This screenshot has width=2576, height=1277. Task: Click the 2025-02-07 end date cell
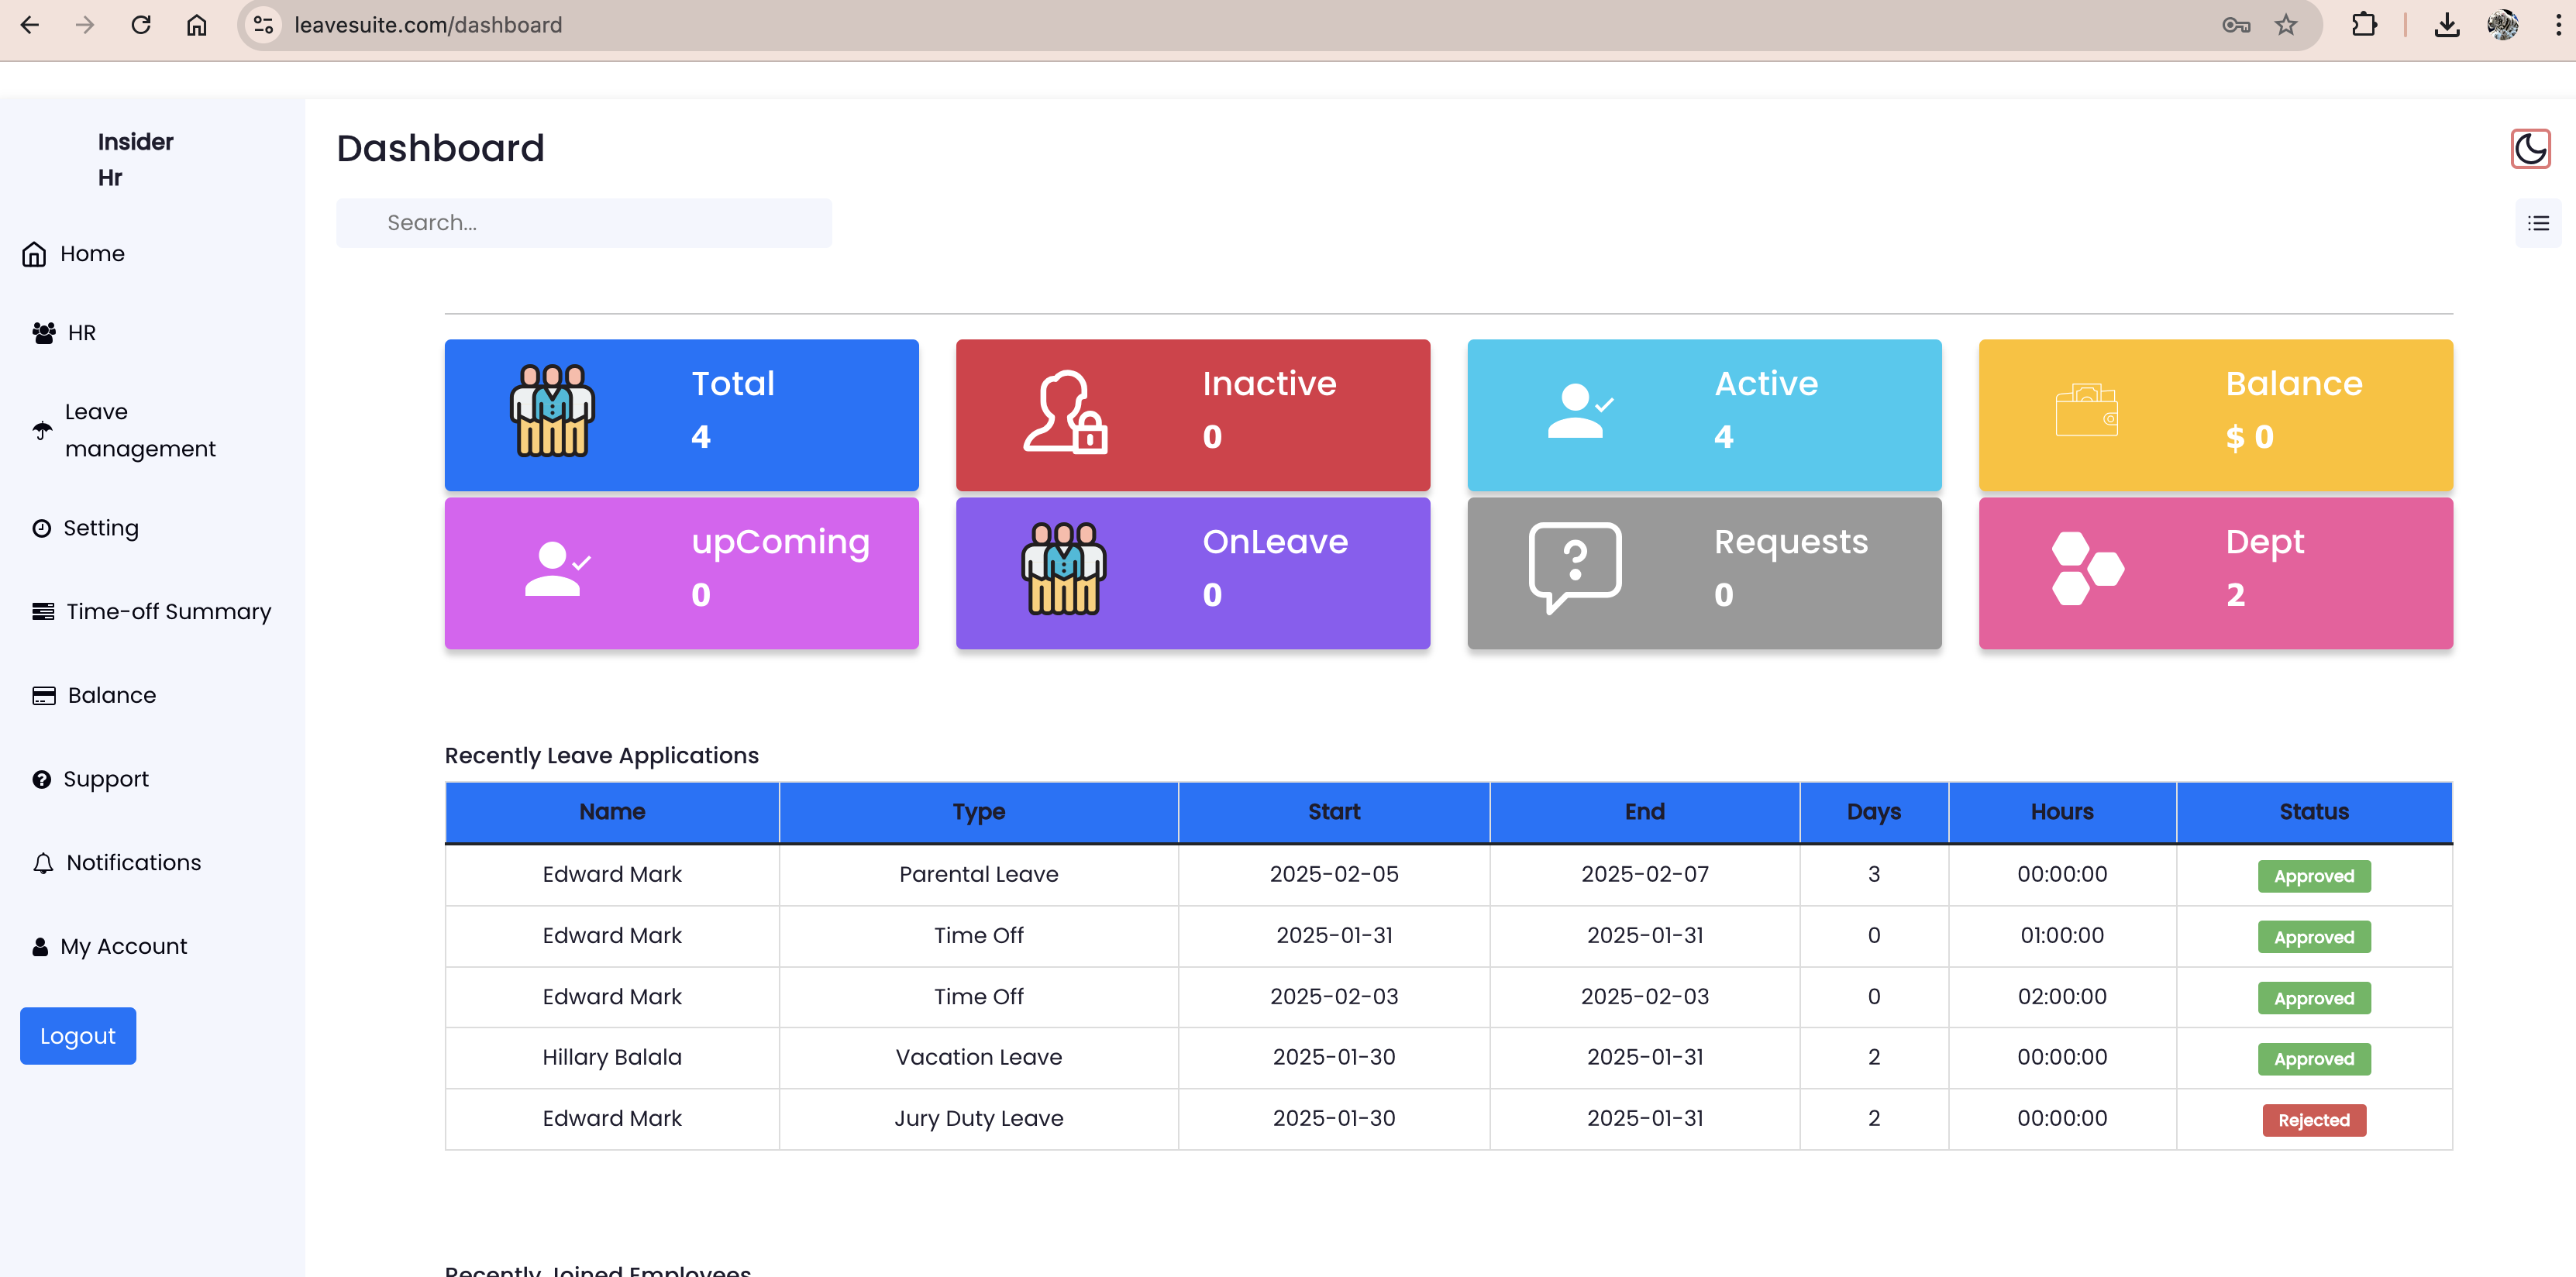1645,875
